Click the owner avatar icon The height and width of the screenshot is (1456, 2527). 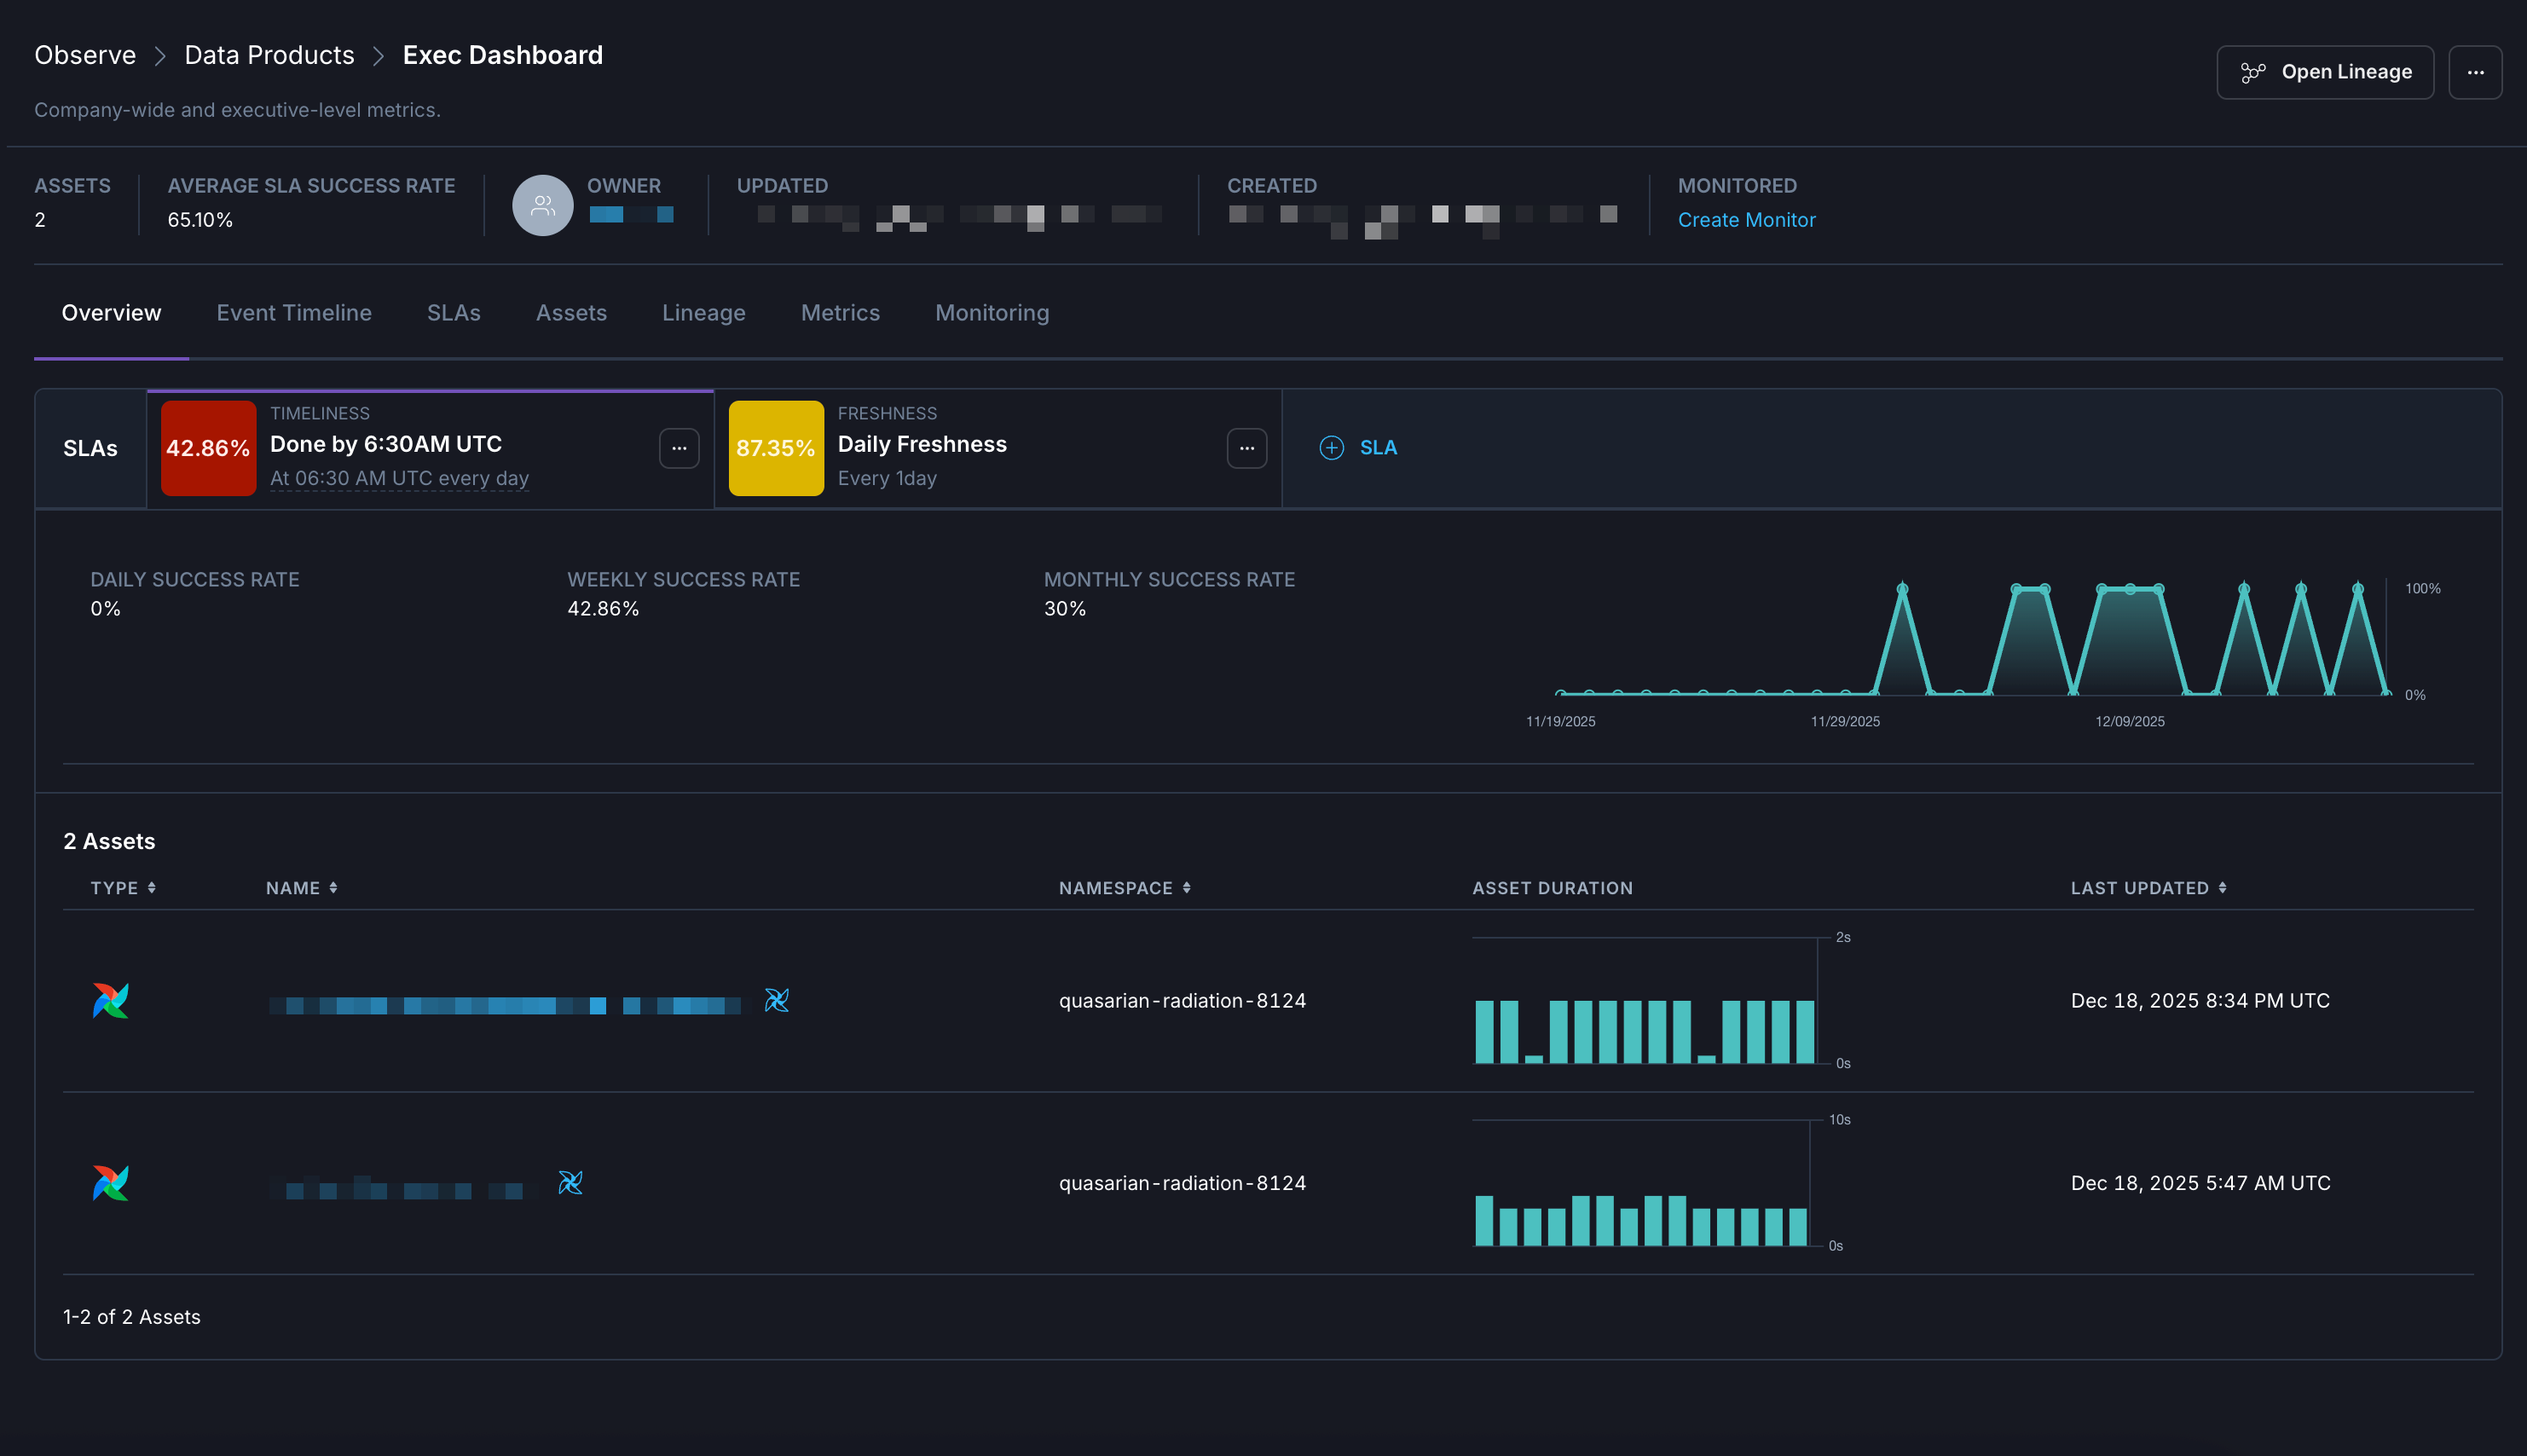[542, 205]
